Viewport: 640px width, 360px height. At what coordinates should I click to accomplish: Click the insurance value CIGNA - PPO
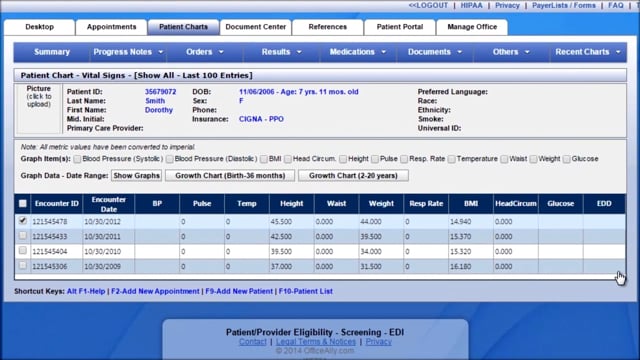[x=261, y=119]
